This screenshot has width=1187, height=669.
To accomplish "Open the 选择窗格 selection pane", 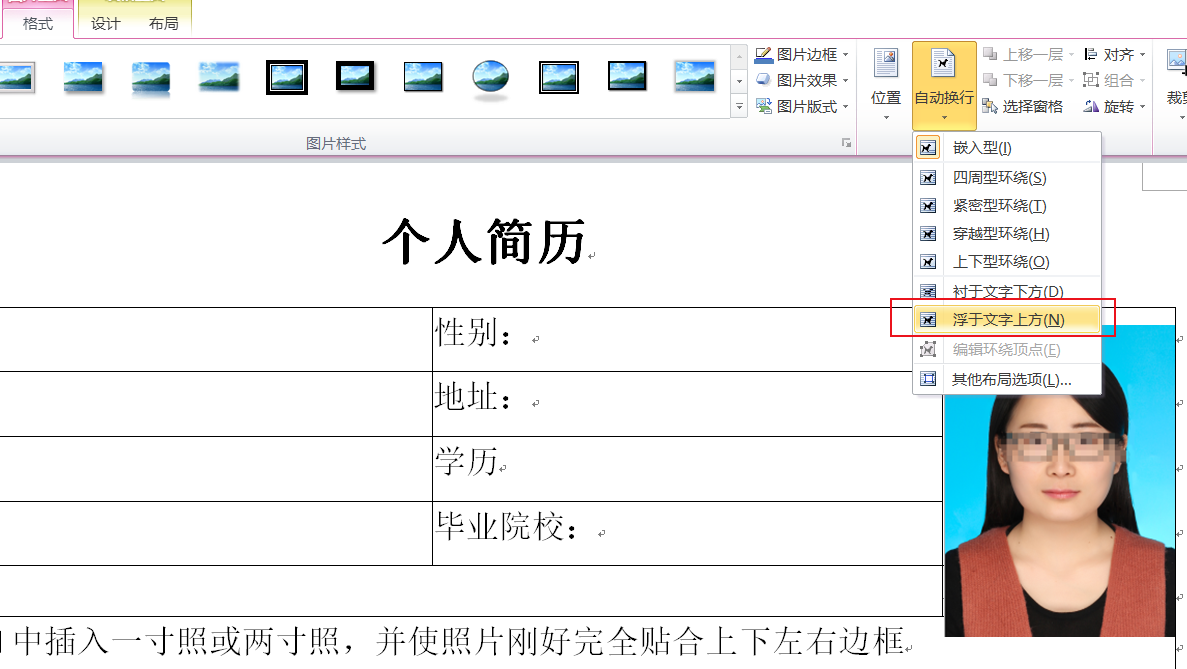I will pos(1023,107).
